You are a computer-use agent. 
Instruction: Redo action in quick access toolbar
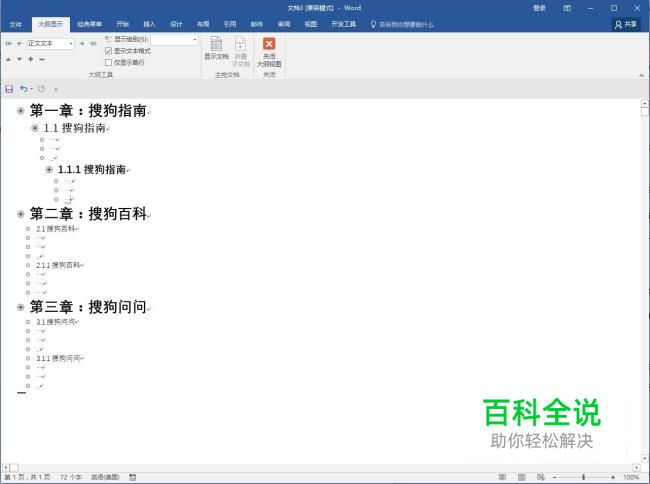(41, 89)
